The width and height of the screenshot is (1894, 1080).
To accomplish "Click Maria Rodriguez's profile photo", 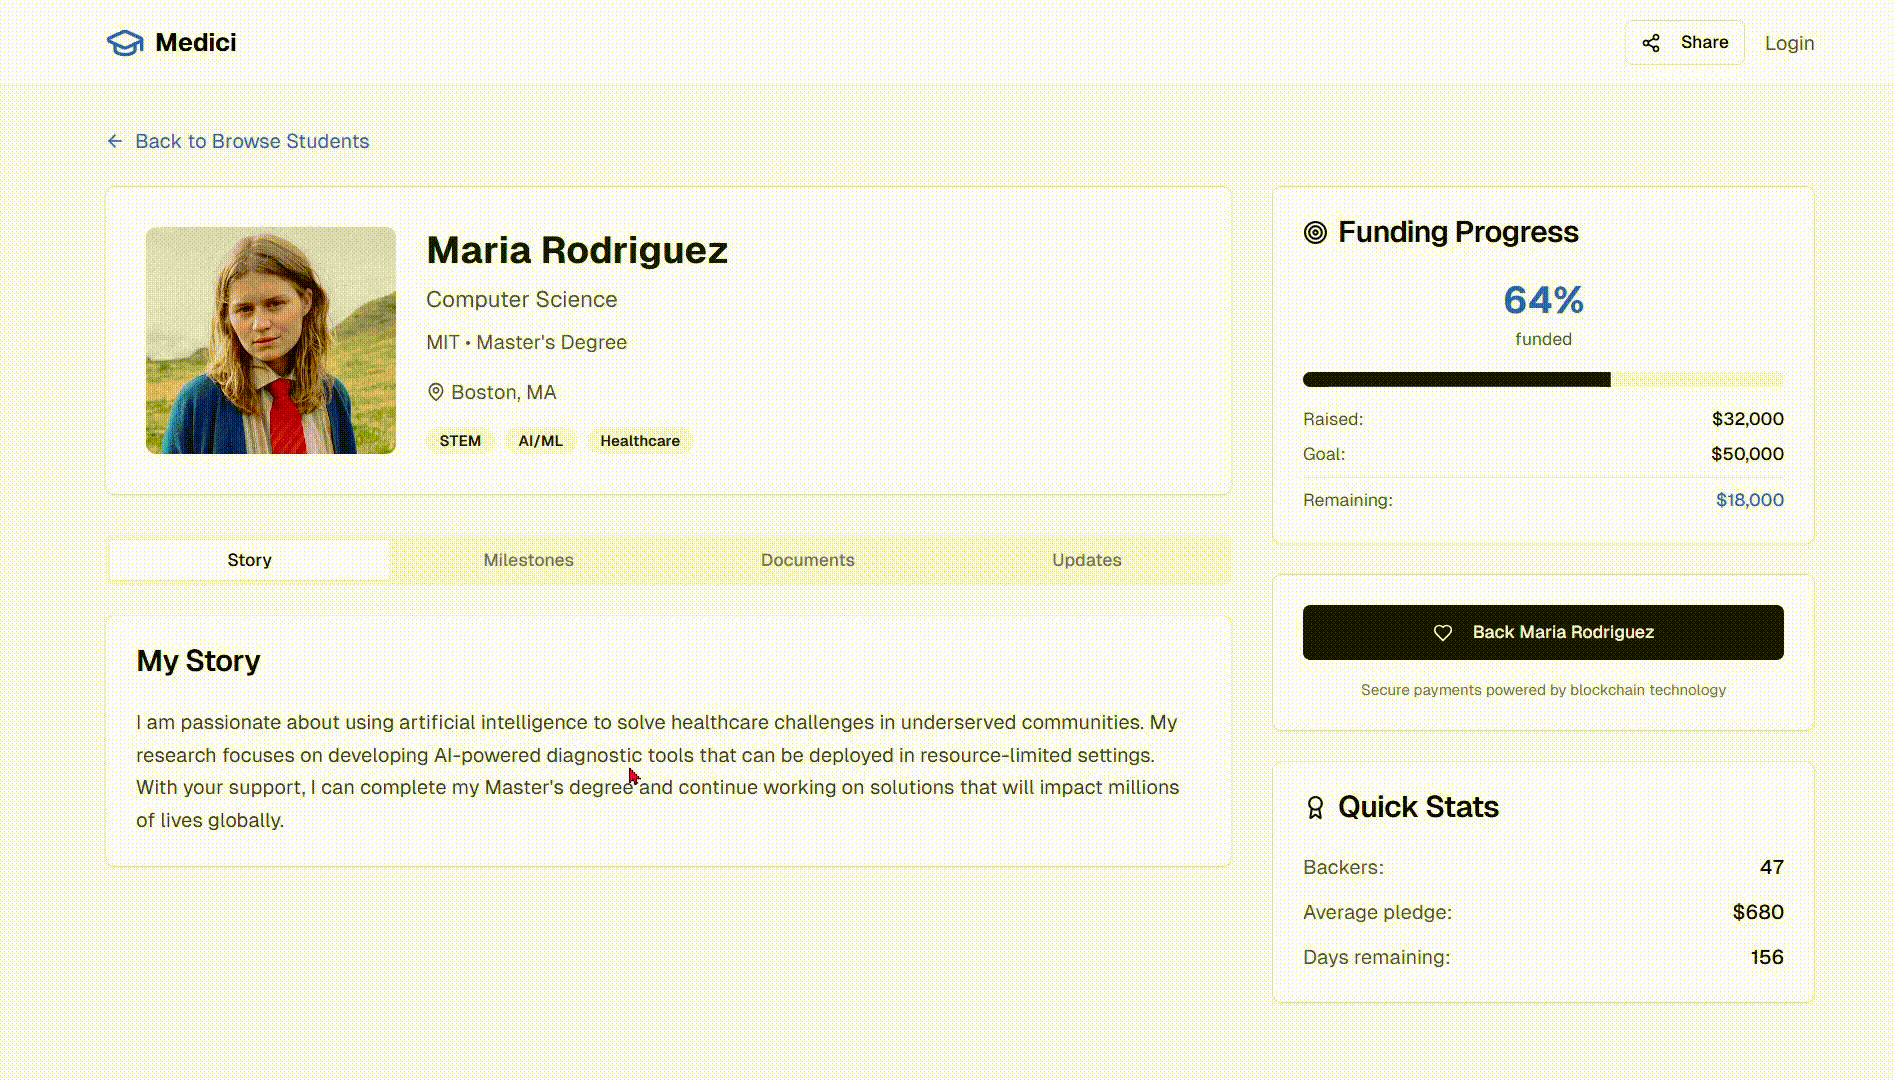I will point(271,340).
